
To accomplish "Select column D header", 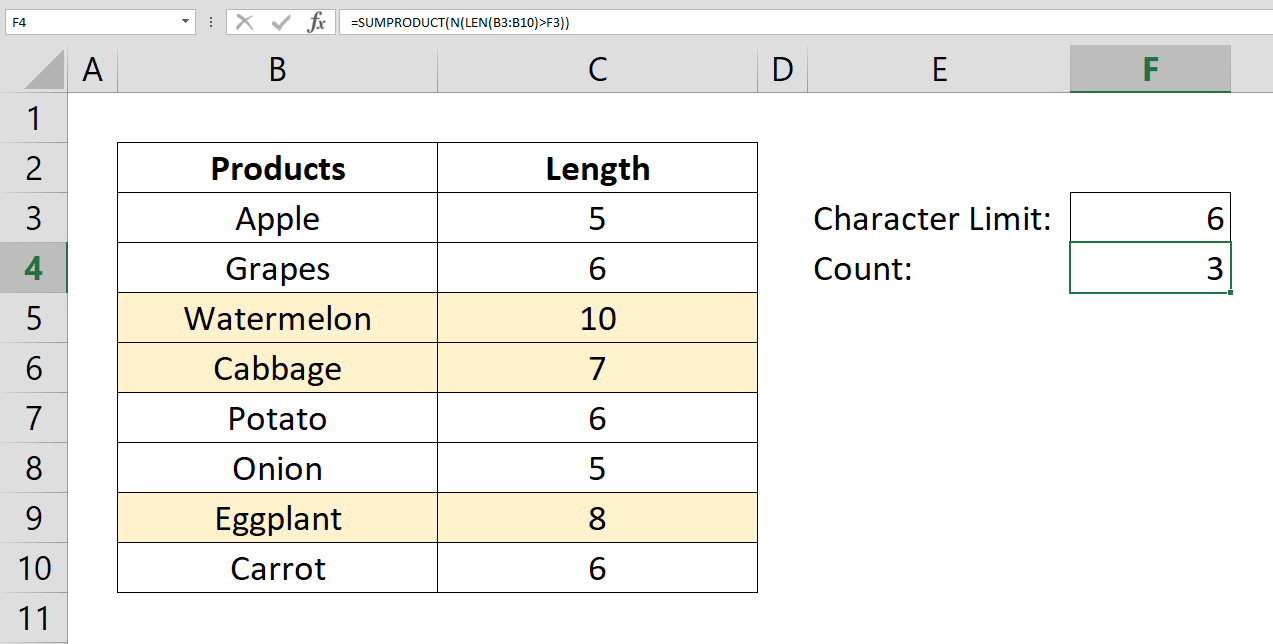I will 783,69.
